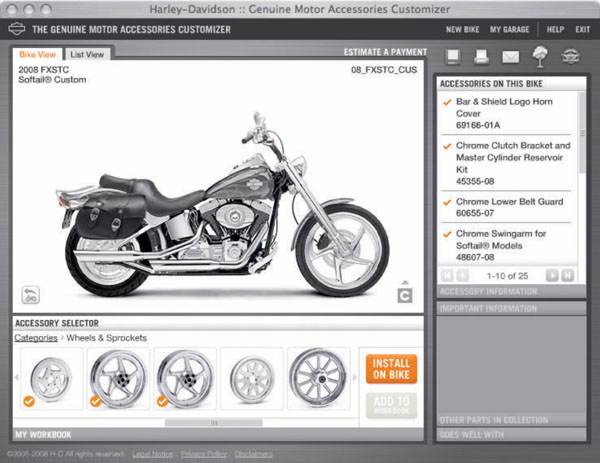Click the motorcycle image in bike view
This screenshot has height=463, width=600.
click(224, 205)
